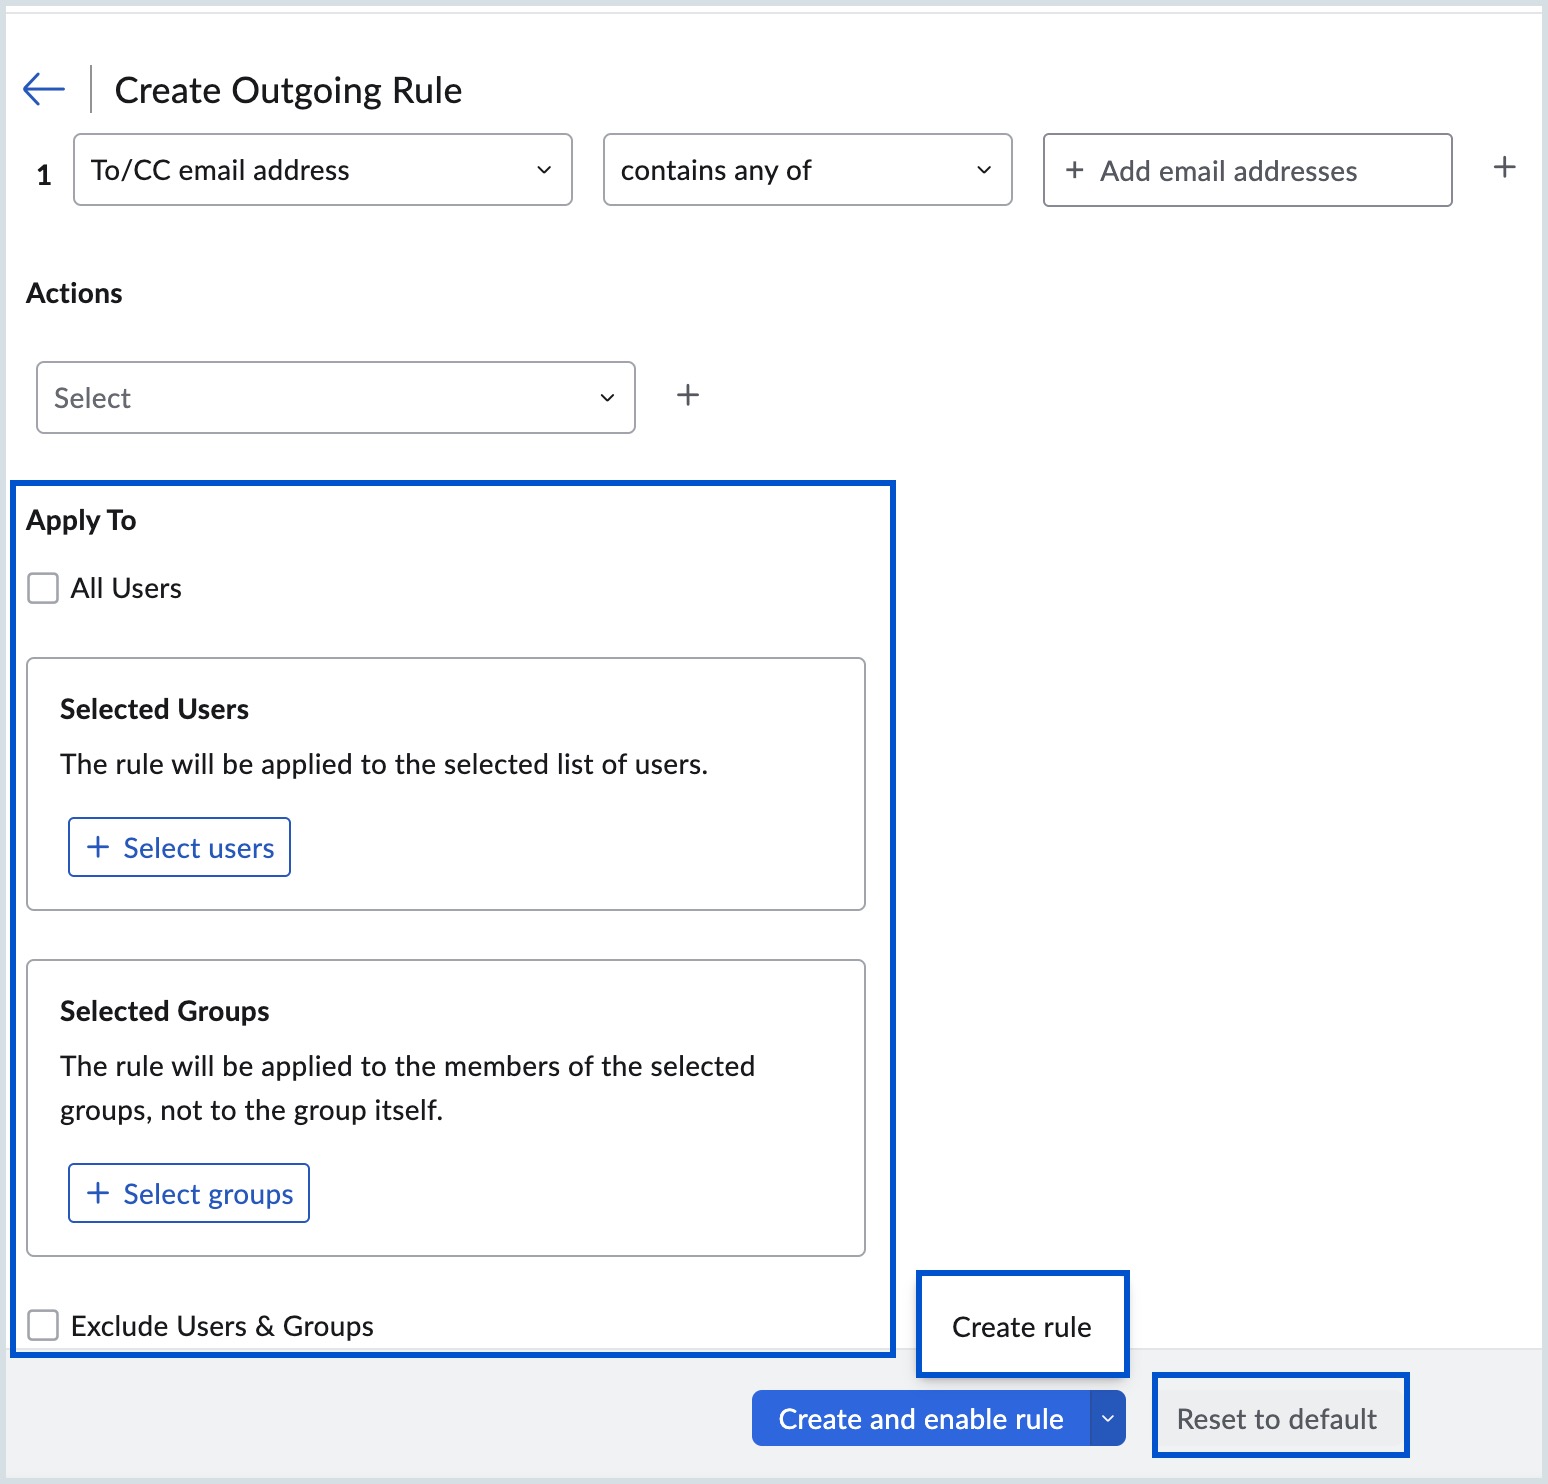Image resolution: width=1548 pixels, height=1484 pixels.
Task: Click Reset to default button
Action: pyautogui.click(x=1277, y=1418)
